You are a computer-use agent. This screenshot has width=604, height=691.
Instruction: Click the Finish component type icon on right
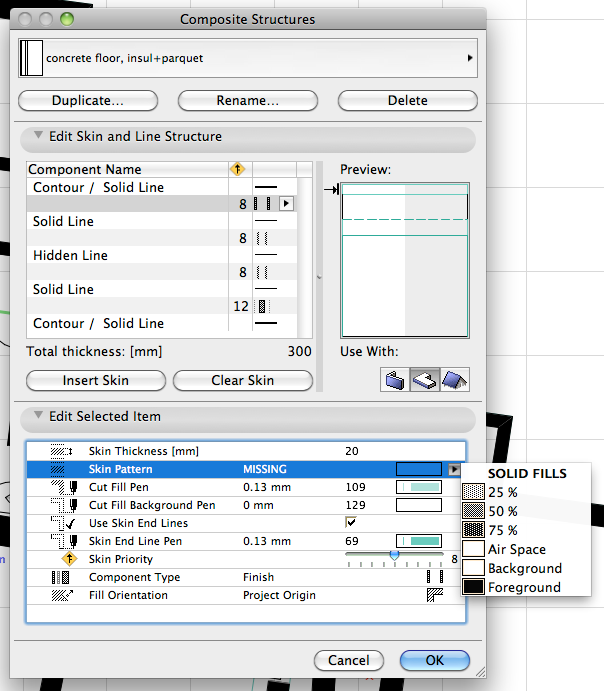(x=435, y=577)
